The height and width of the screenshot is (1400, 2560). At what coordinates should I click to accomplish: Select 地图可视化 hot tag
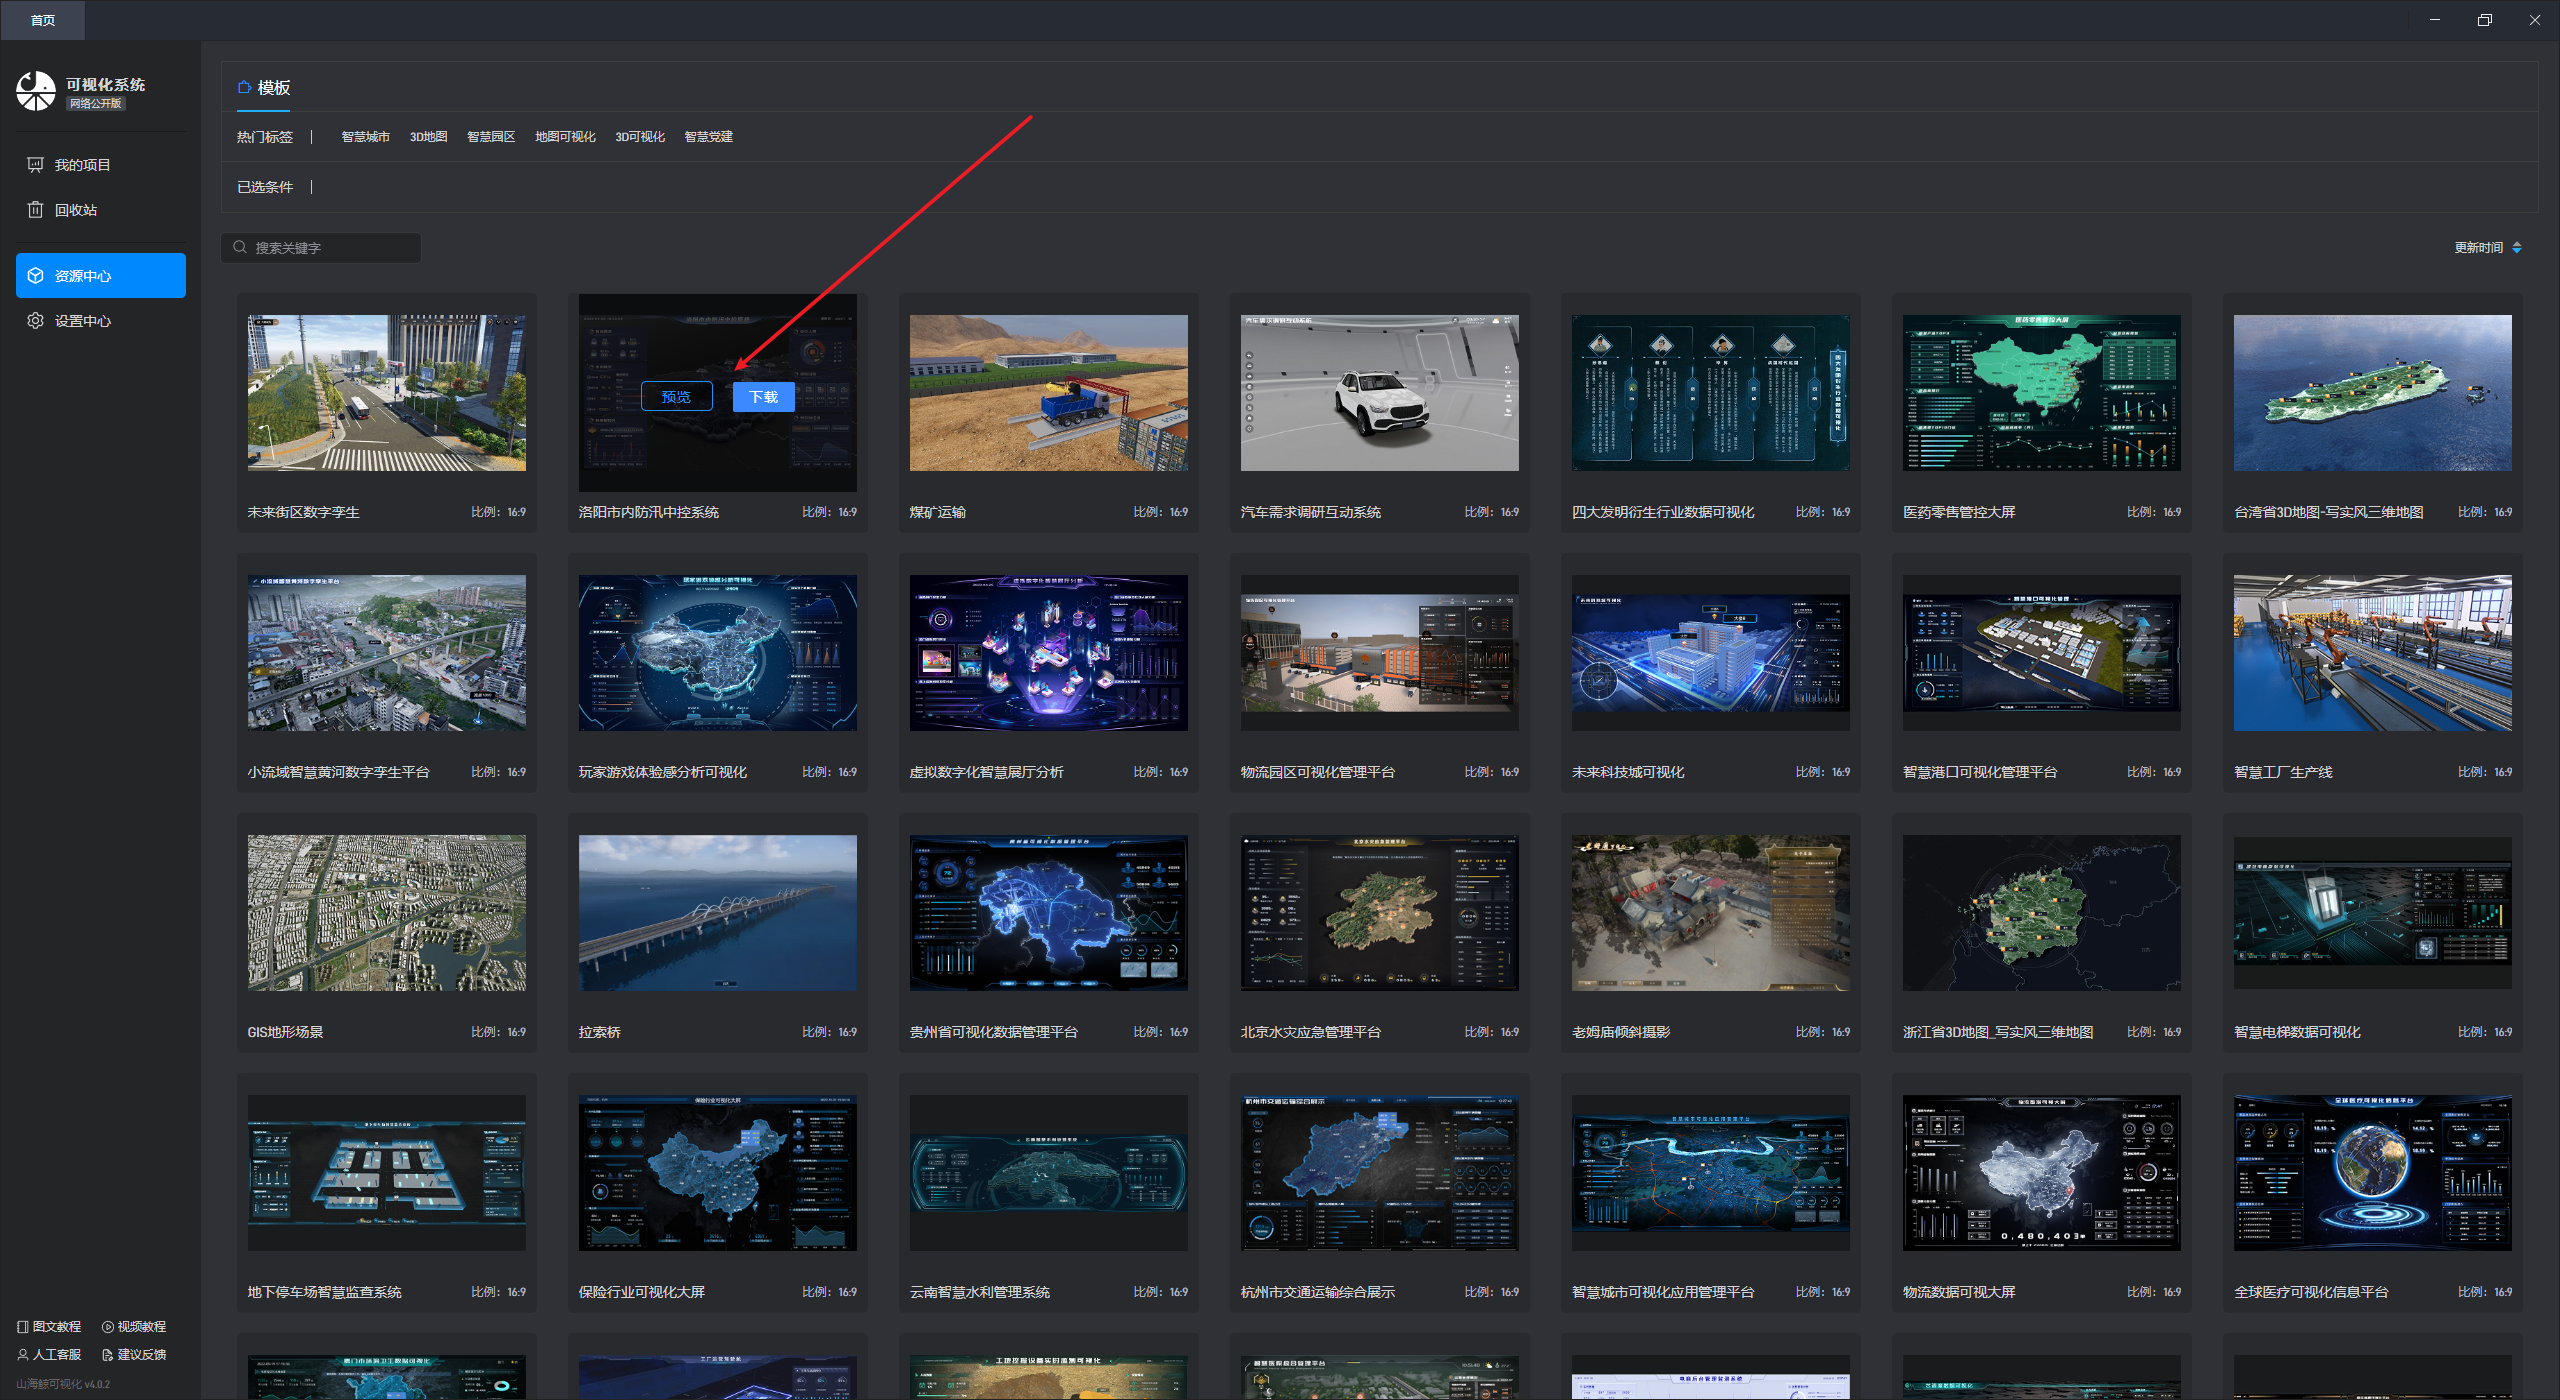click(565, 137)
